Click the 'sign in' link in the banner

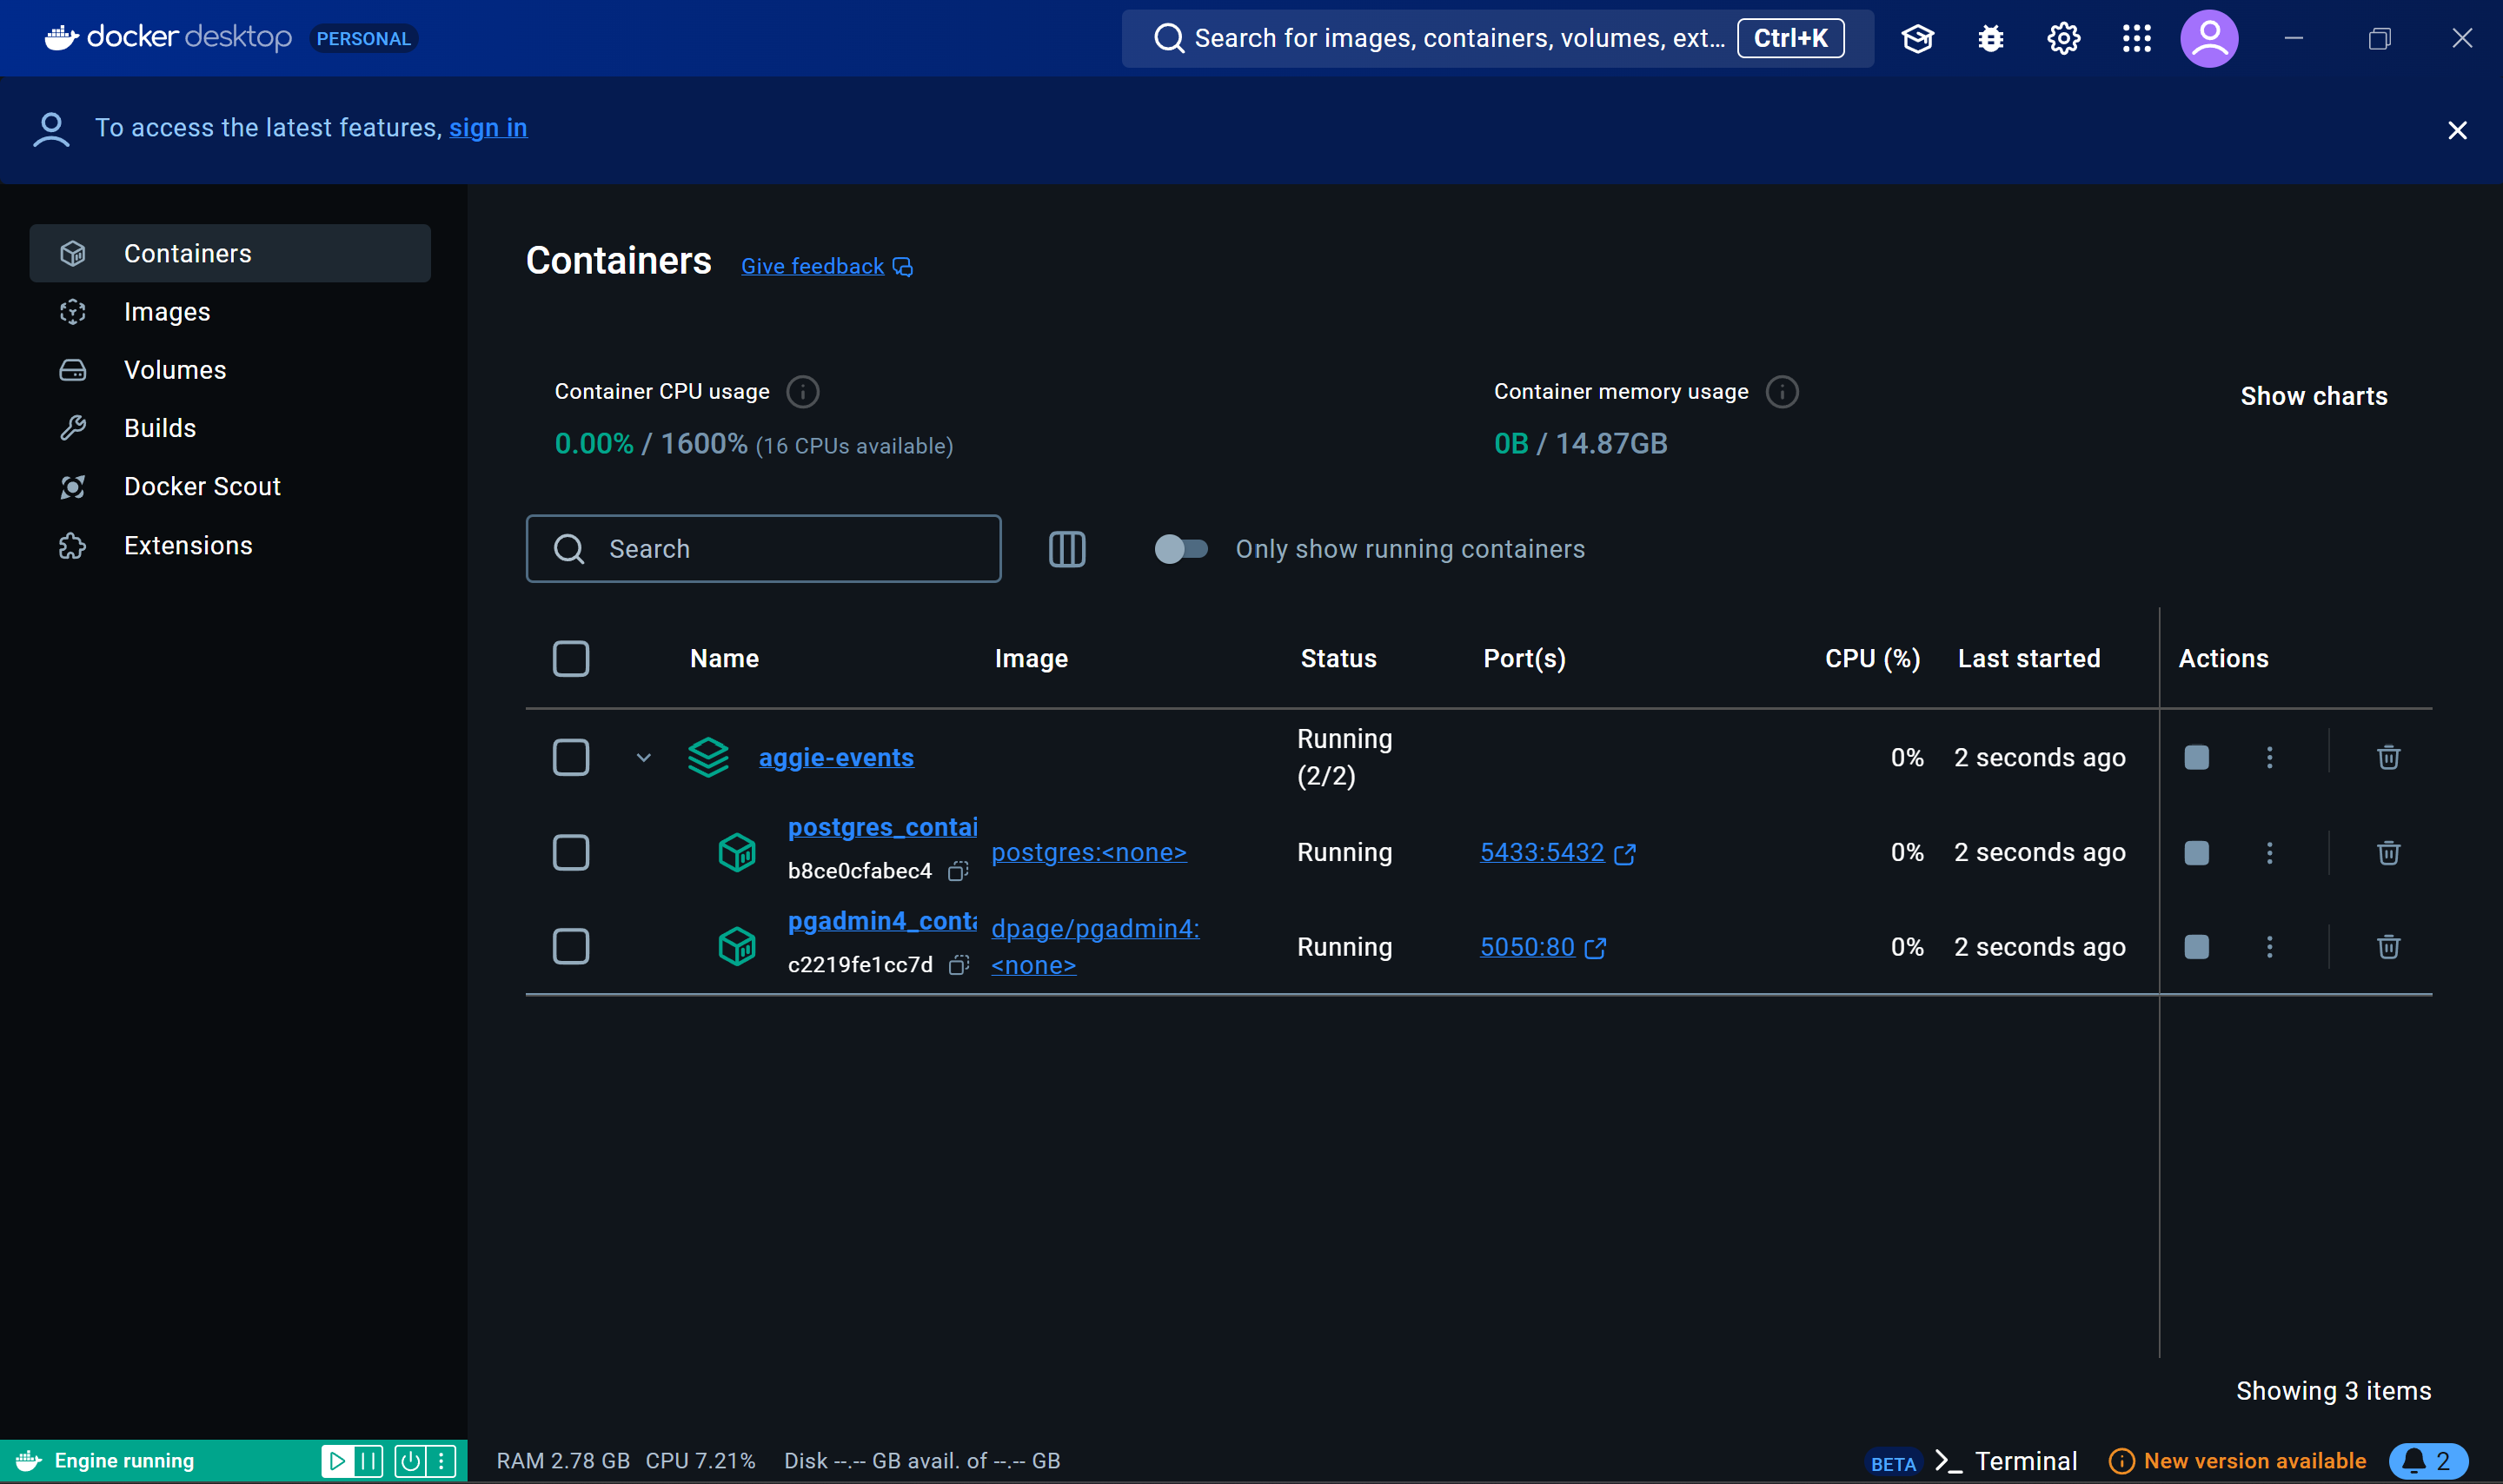pyautogui.click(x=488, y=128)
